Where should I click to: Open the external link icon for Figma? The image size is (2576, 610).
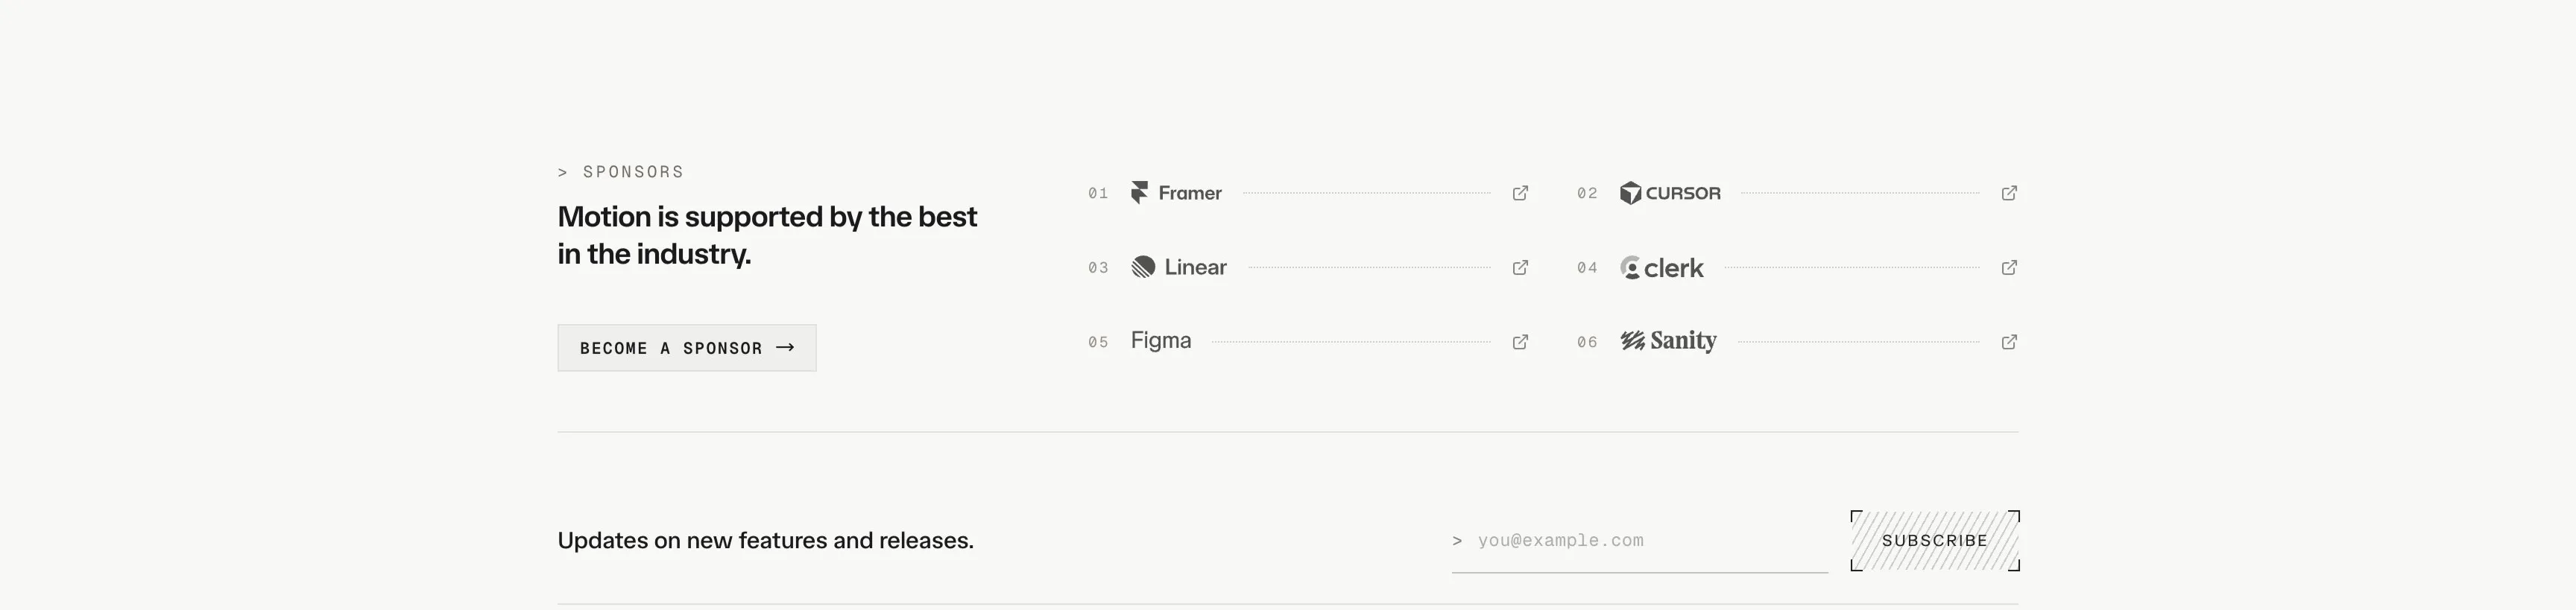click(x=1520, y=342)
